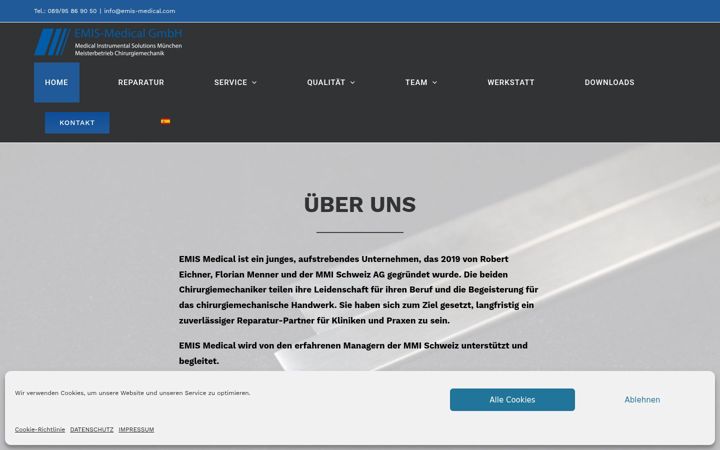Open the Datenschutz link
This screenshot has height=450, width=720.
point(92,429)
